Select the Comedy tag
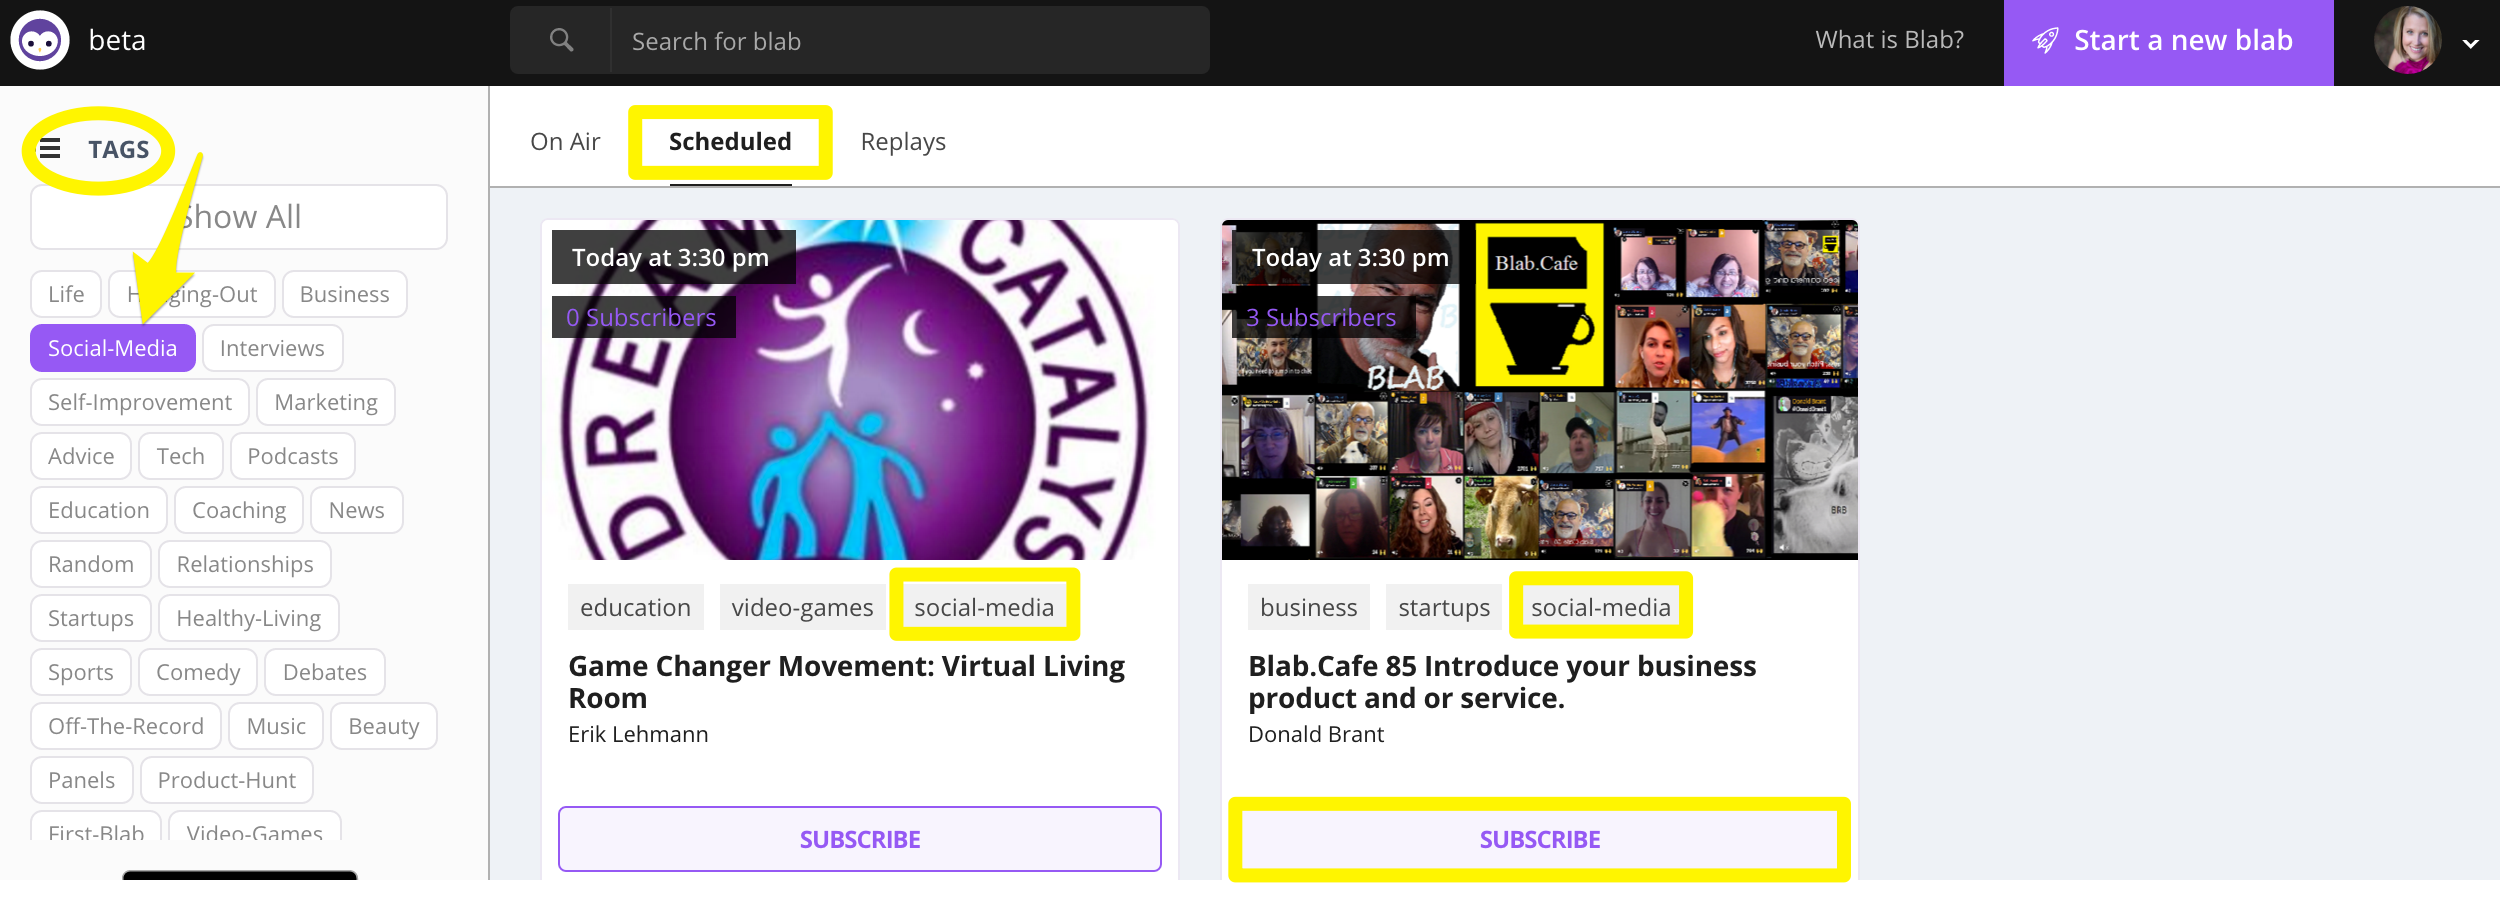 coord(198,672)
